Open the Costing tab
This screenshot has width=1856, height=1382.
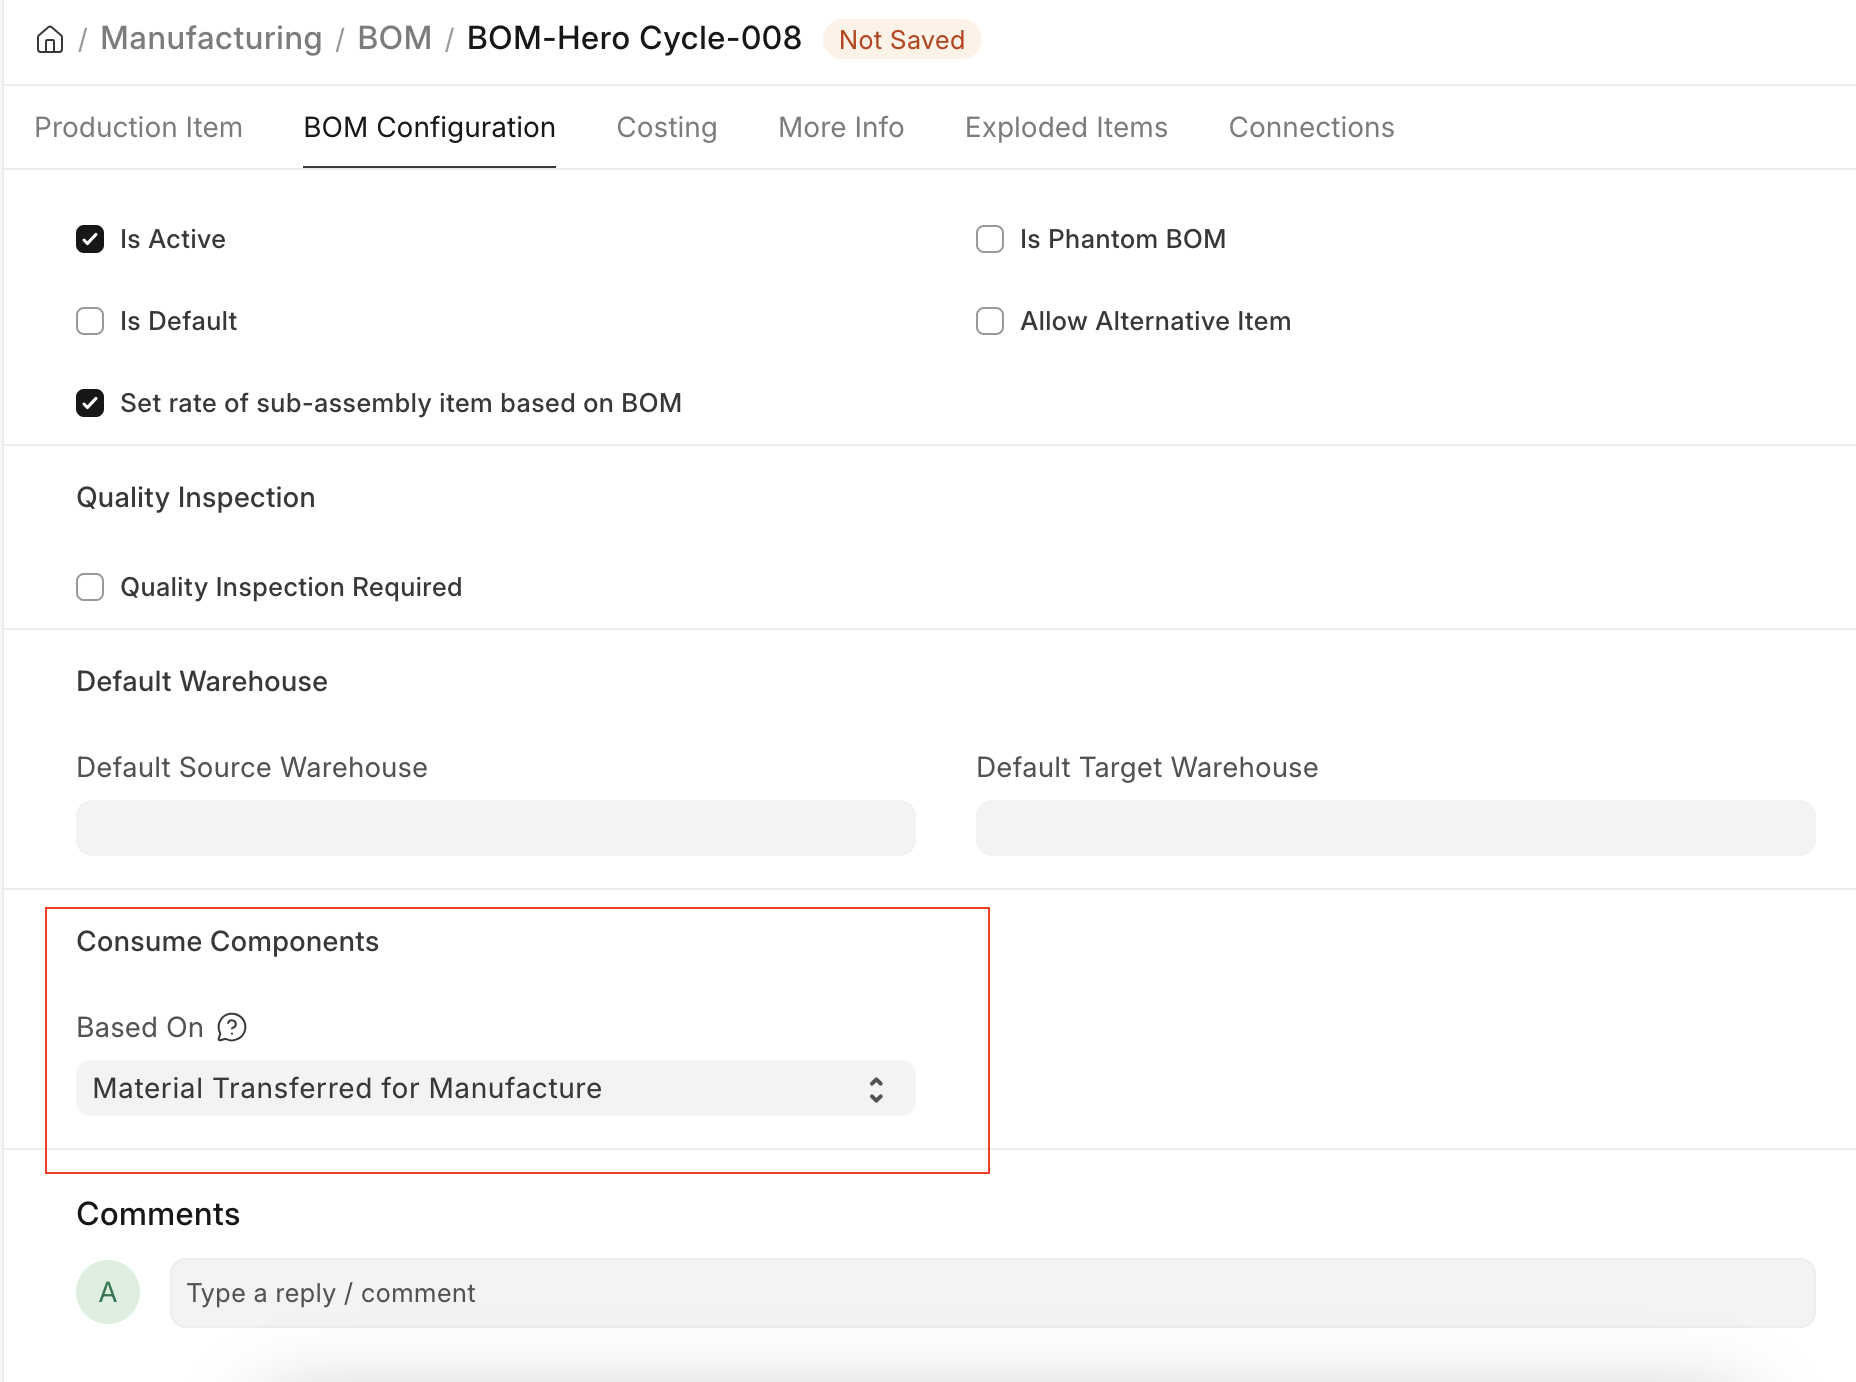[667, 128]
